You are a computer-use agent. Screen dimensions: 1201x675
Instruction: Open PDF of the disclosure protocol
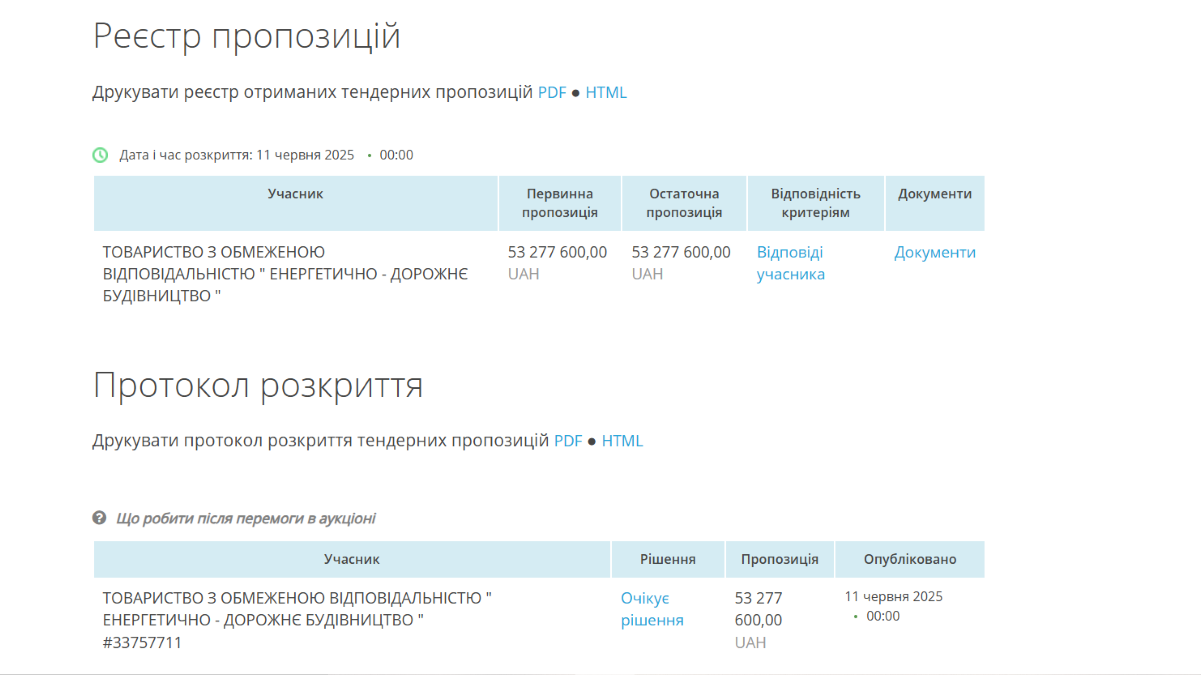click(x=568, y=441)
